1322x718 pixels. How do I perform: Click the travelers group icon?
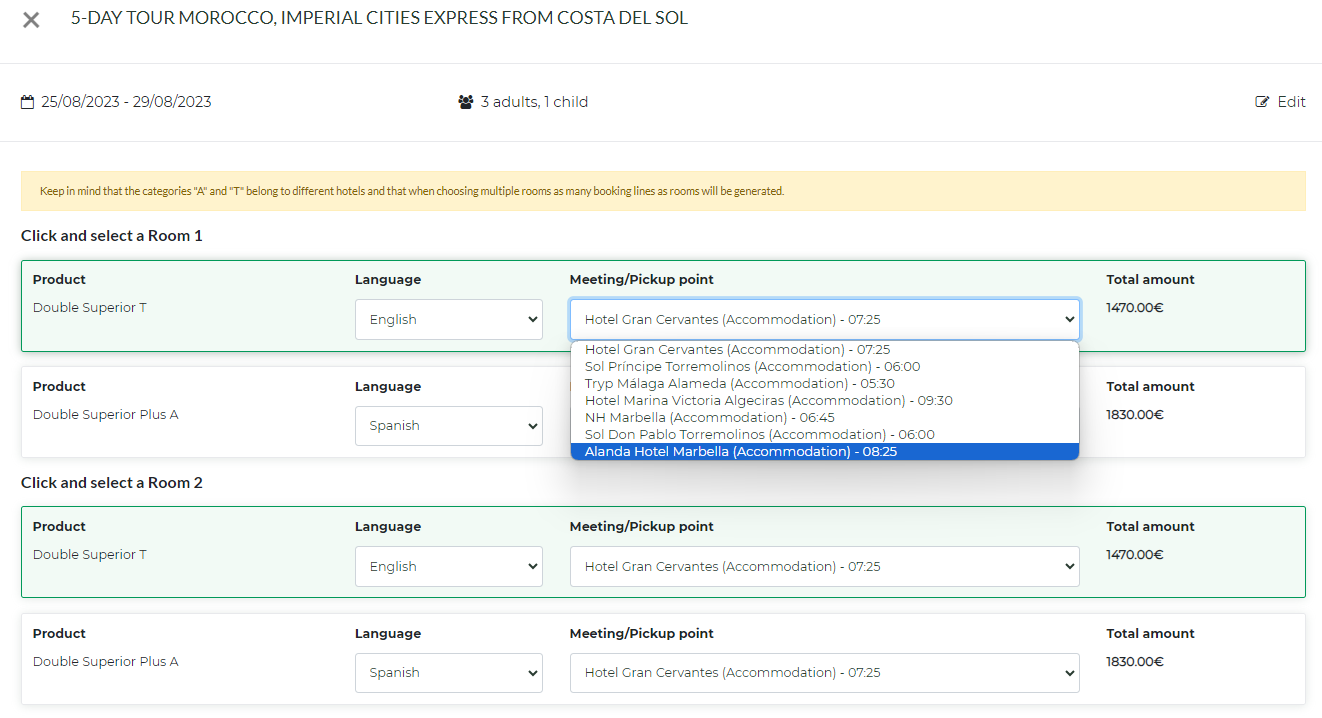click(x=465, y=102)
